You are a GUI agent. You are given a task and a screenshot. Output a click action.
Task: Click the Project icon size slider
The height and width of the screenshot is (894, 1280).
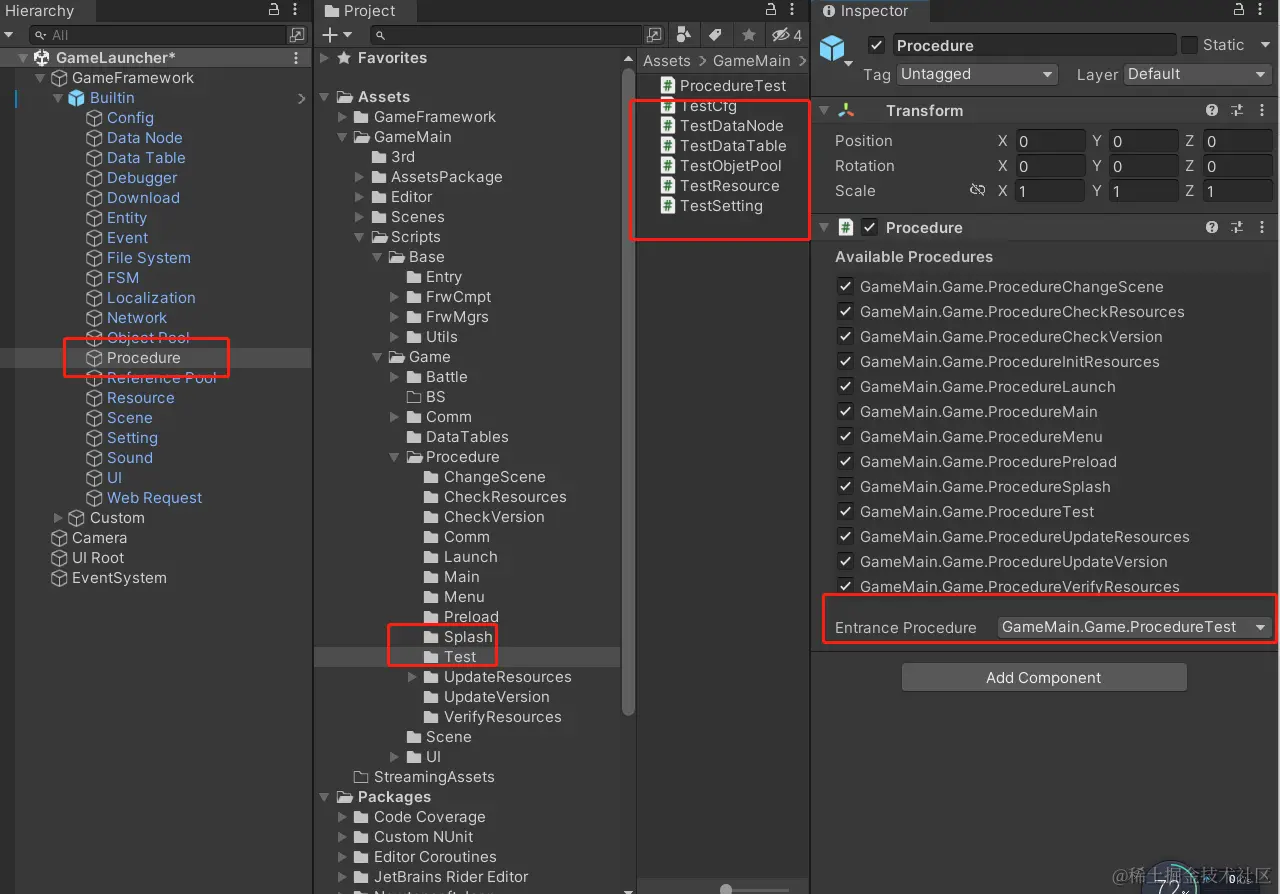[x=726, y=888]
